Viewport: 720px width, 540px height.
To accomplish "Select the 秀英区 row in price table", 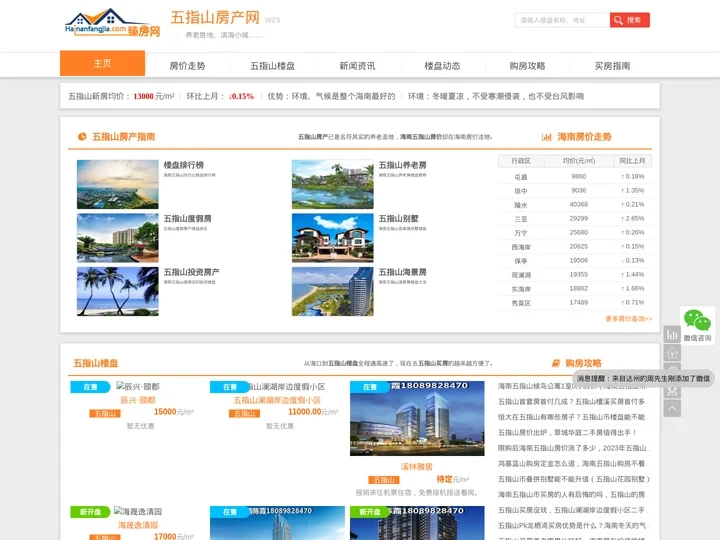I will [x=574, y=303].
